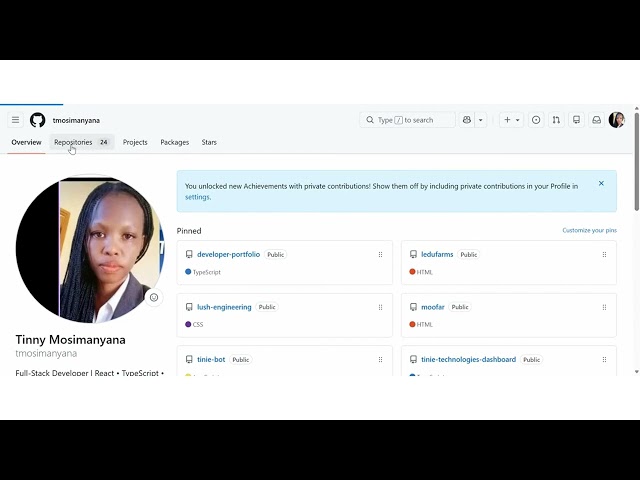Expand the Copilot dropdown arrow
The image size is (640, 480).
[480, 120]
